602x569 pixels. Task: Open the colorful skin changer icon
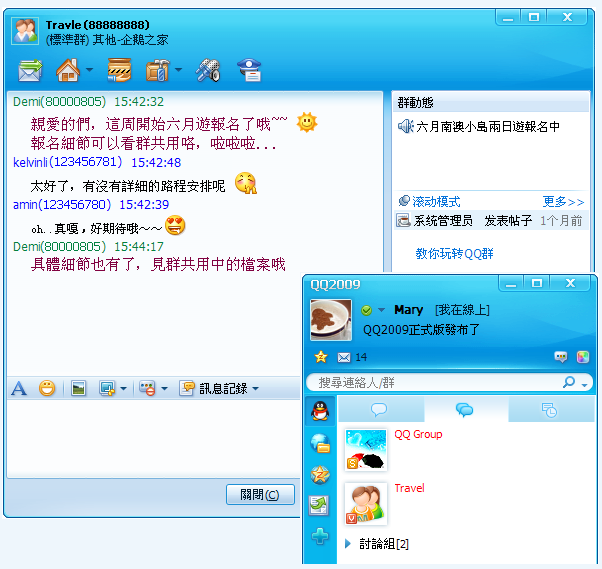583,357
